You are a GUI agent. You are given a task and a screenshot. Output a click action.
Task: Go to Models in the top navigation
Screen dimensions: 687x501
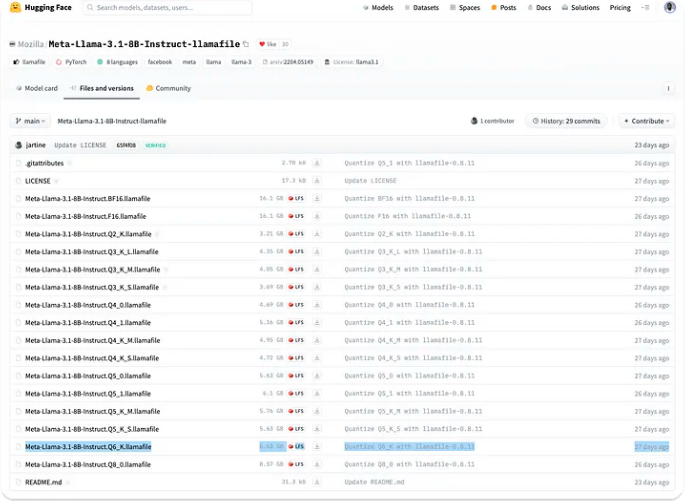tap(378, 7)
